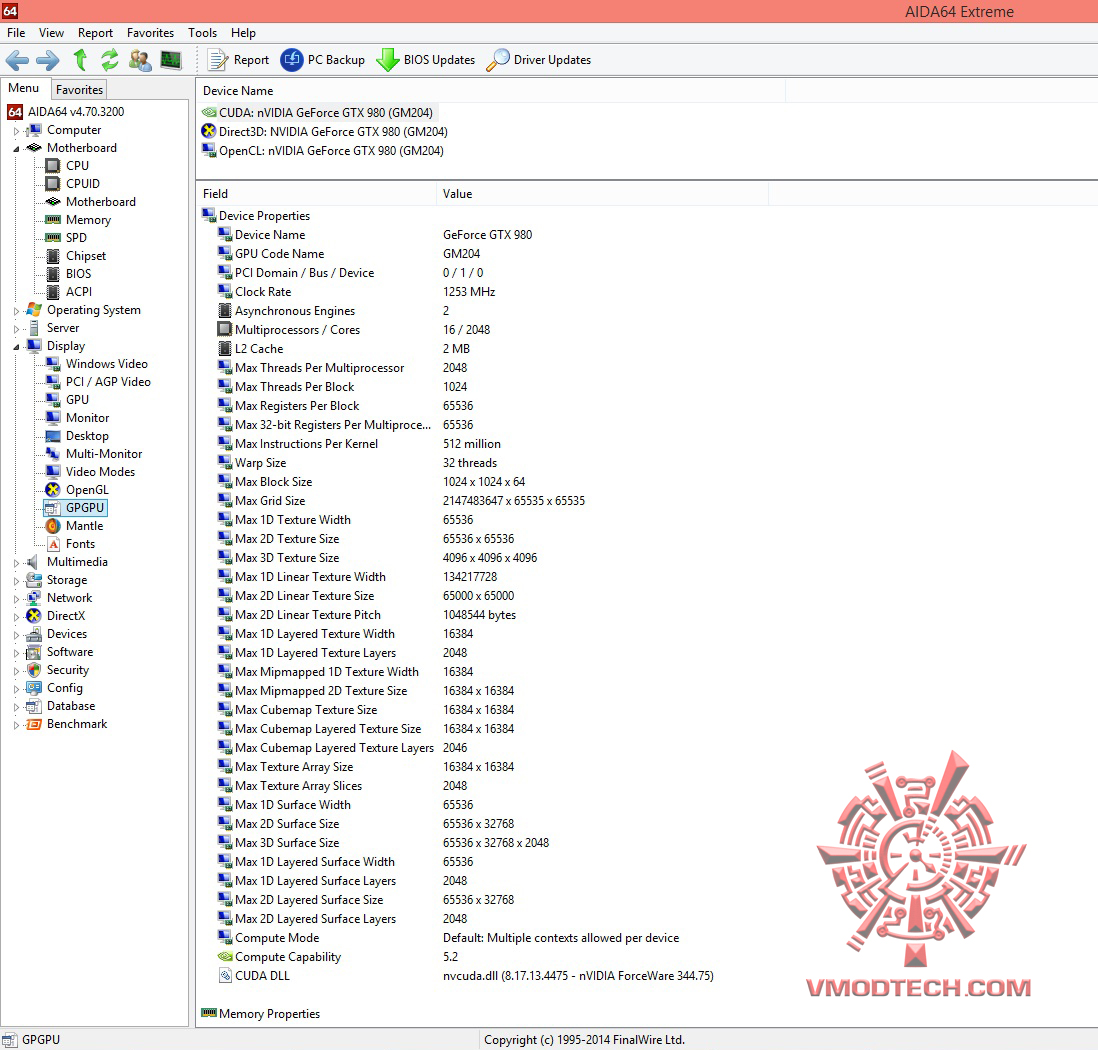The image size is (1098, 1050).
Task: Select the OpenCL GeForce GTX 980 device
Action: tap(331, 151)
